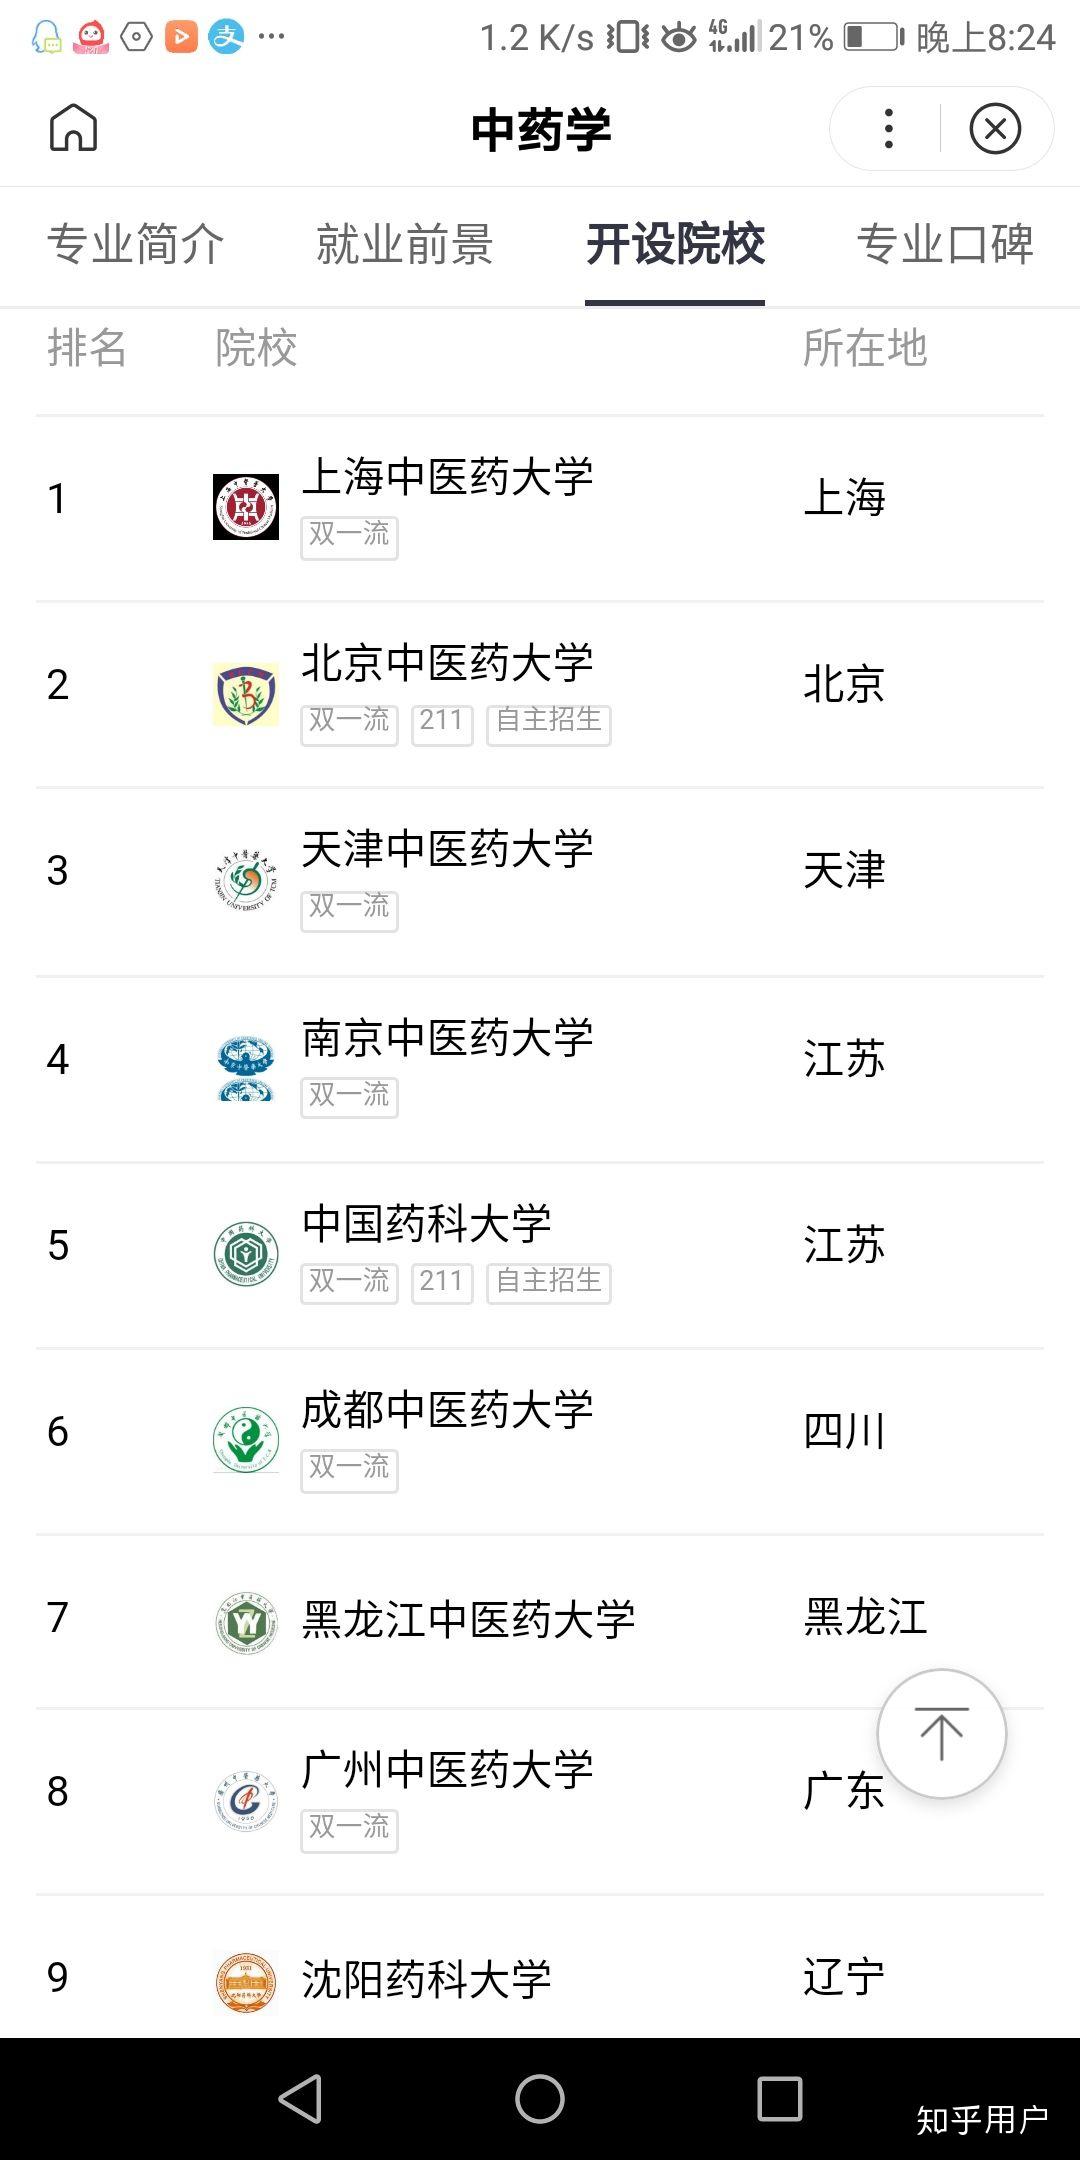Open the three-dot more options menu

[x=888, y=128]
